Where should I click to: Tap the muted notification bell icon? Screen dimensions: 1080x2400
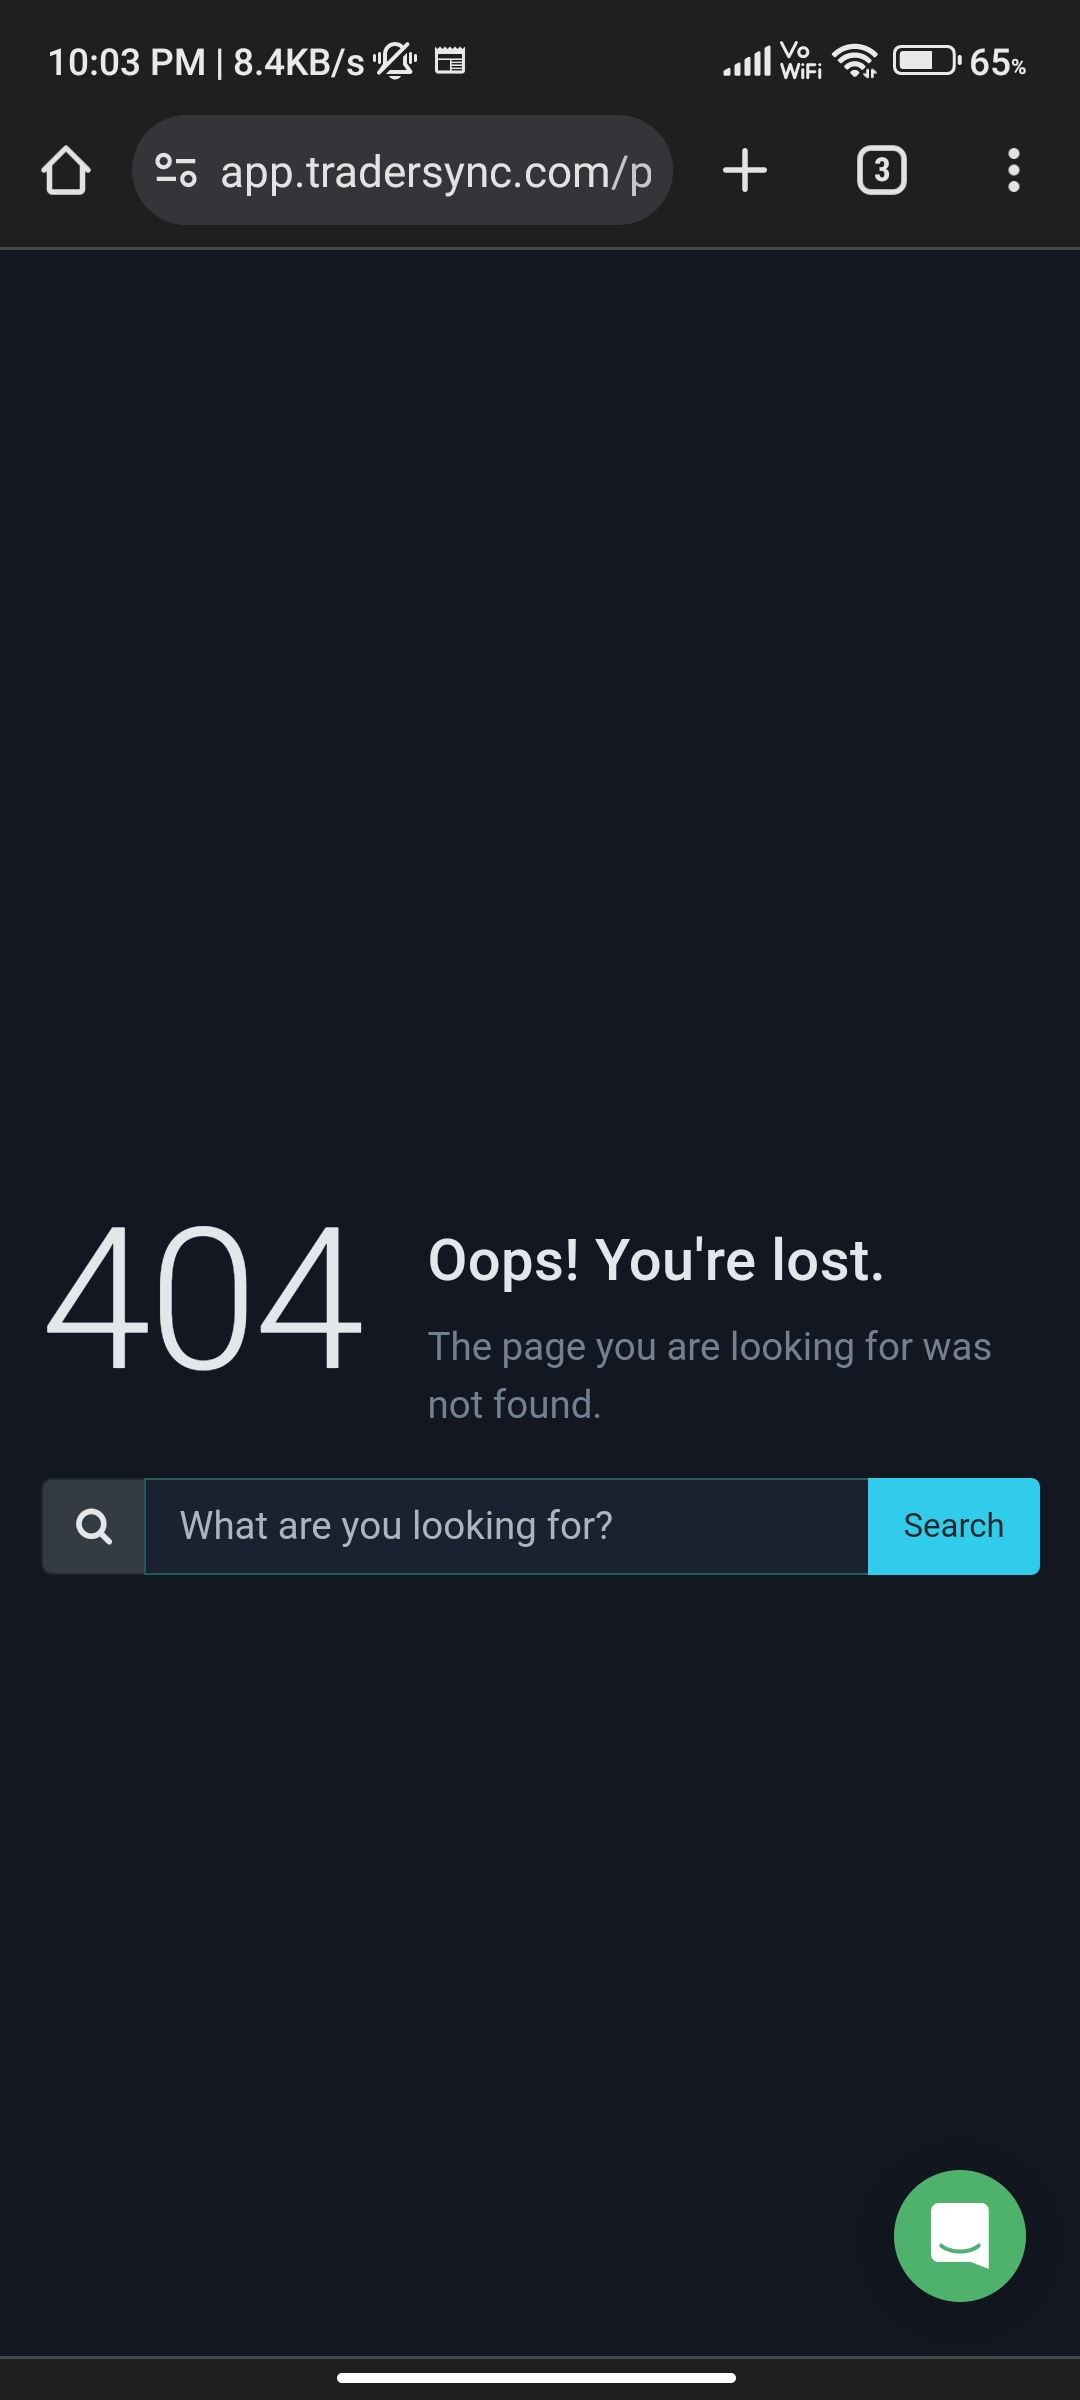pos(396,61)
